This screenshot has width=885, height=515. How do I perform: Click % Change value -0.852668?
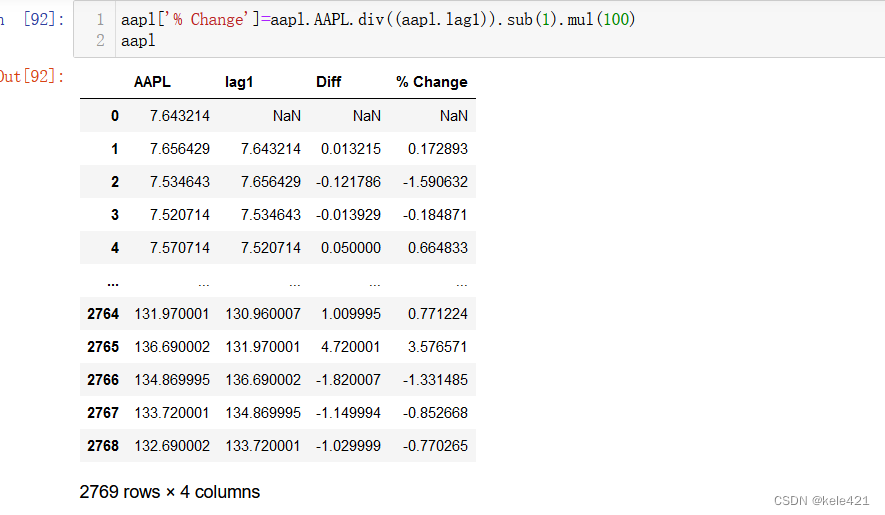tap(435, 413)
